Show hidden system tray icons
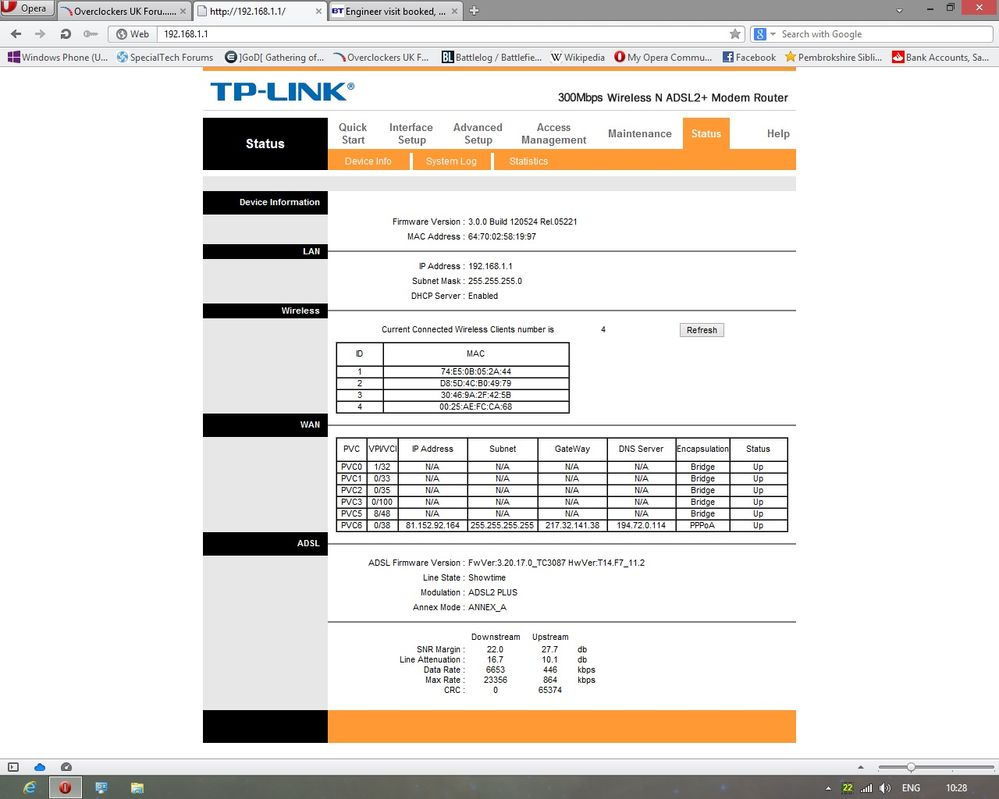Screen dimensions: 999x799 coord(828,788)
